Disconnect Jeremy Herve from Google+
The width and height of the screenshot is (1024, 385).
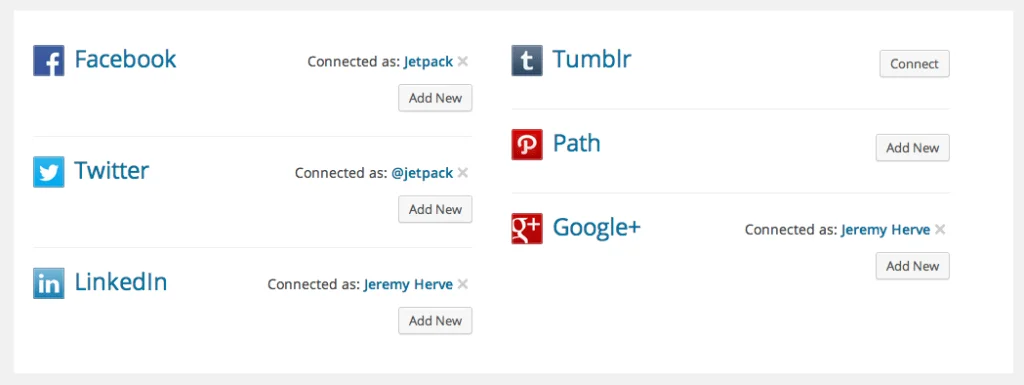pos(940,230)
